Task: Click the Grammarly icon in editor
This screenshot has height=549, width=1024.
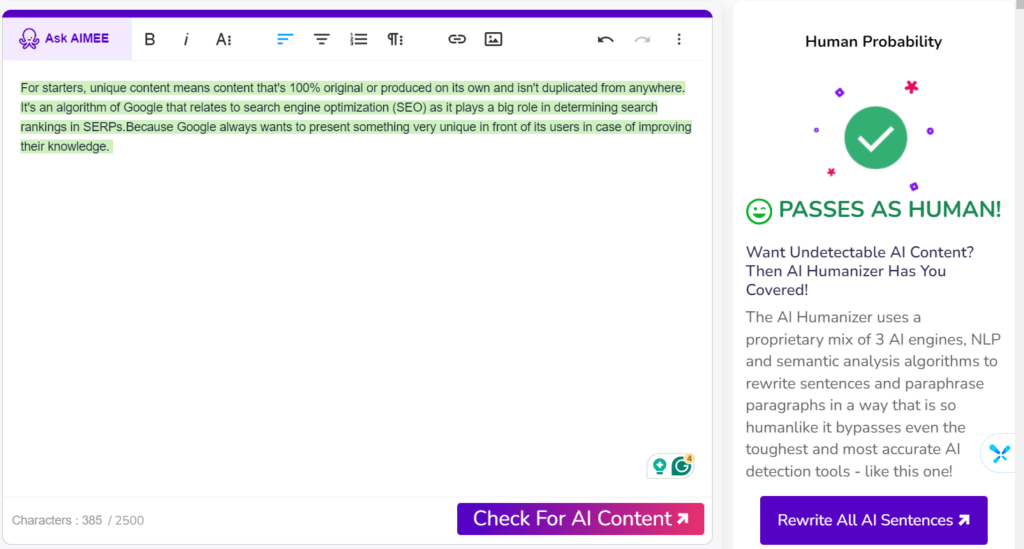Action: point(682,466)
